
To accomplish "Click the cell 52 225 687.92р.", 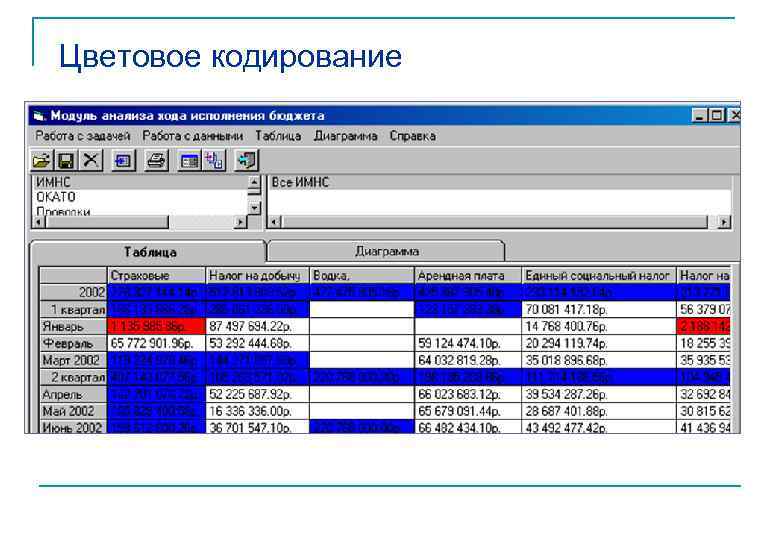I will click(257, 394).
